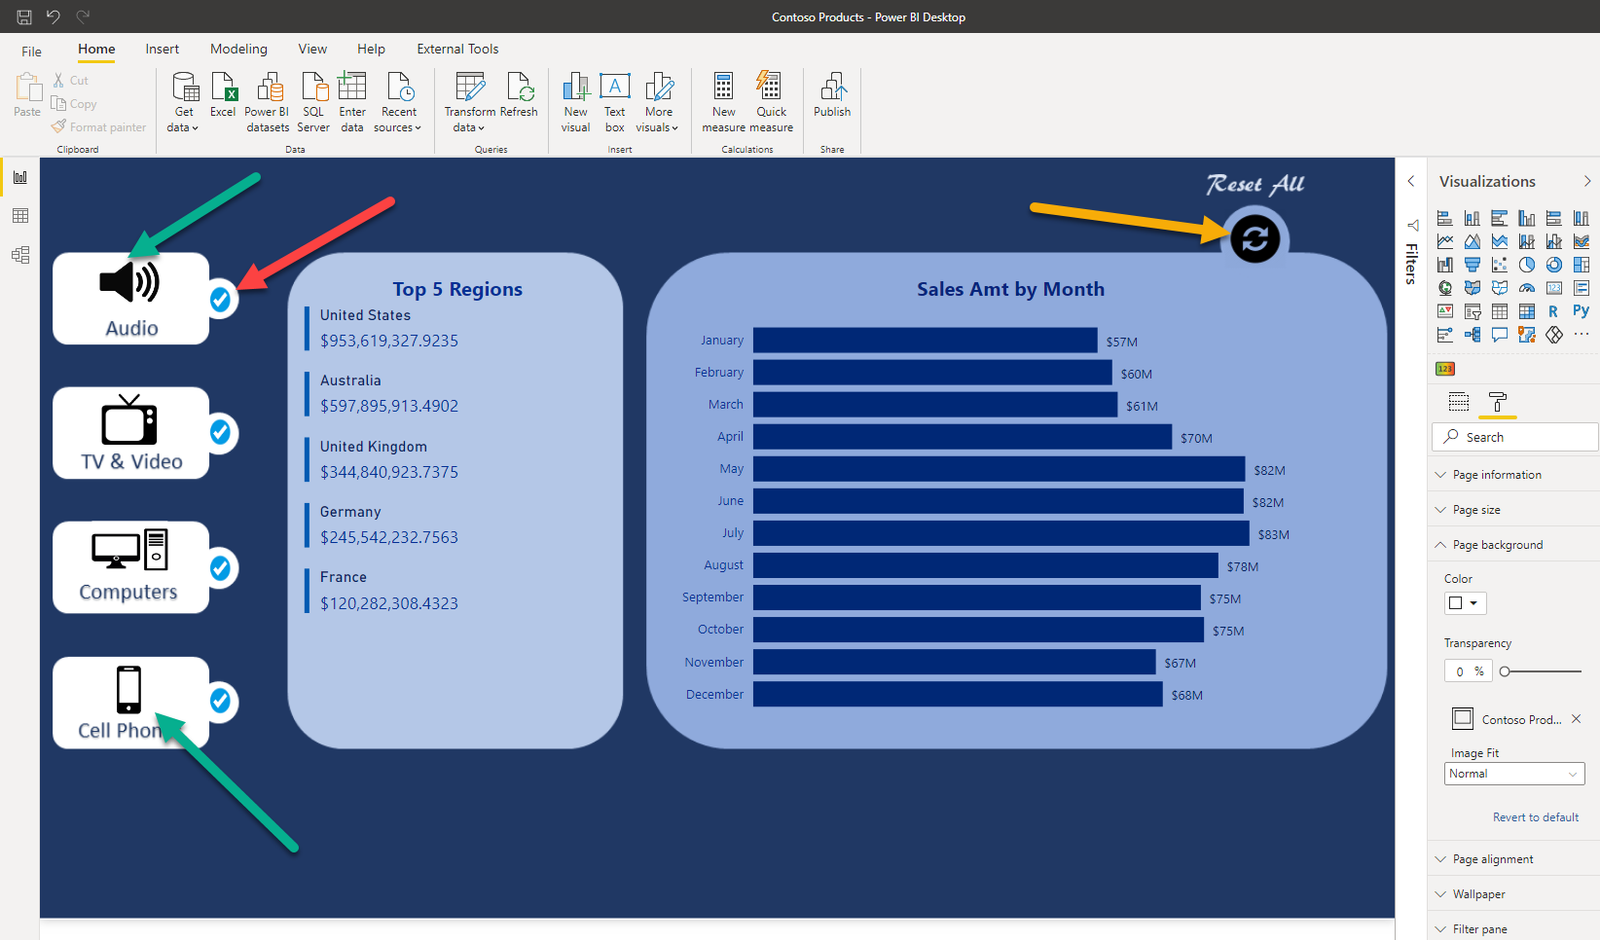The image size is (1600, 940).
Task: Click the New measure button
Action: click(x=724, y=102)
